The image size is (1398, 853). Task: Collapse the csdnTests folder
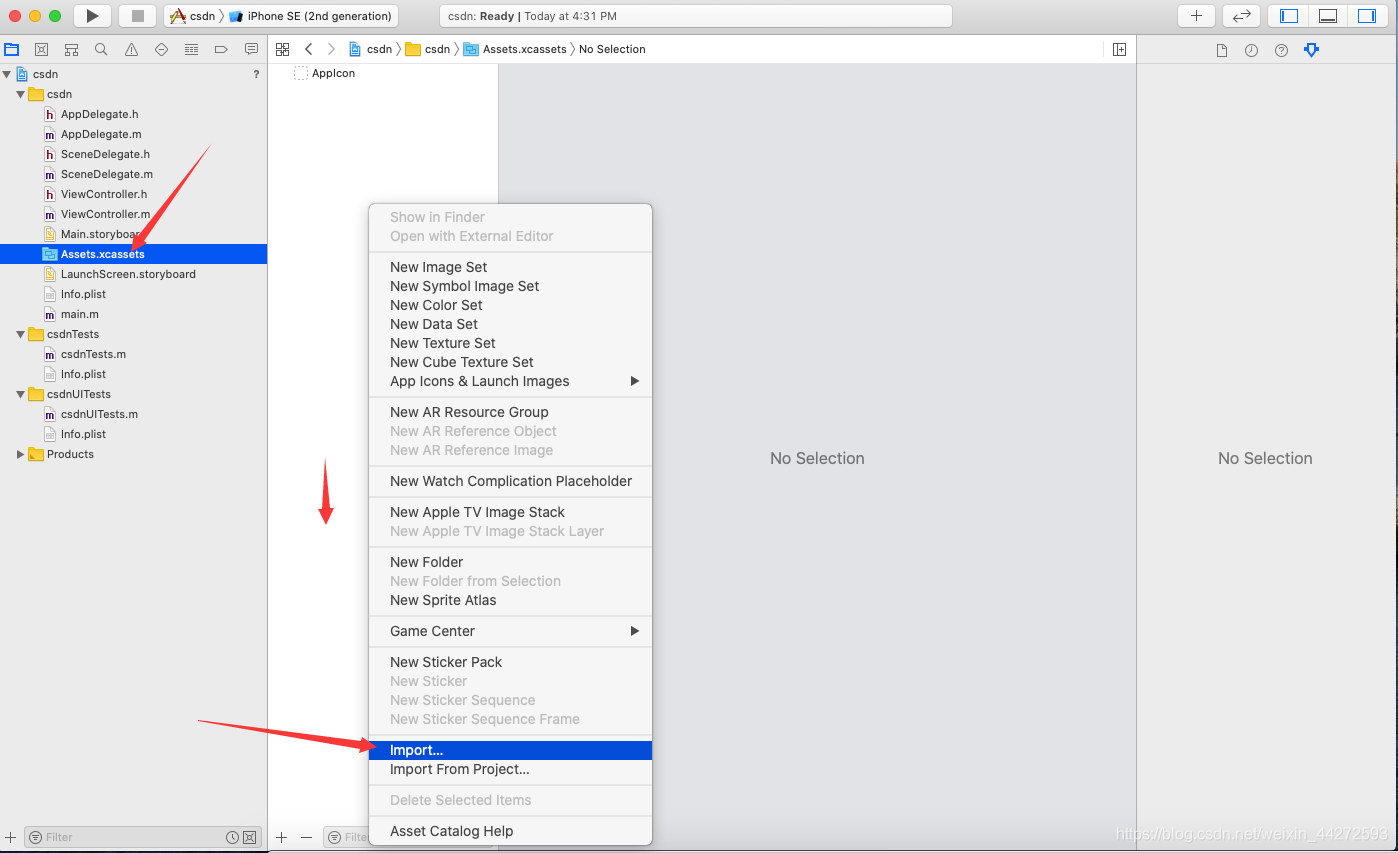click(x=20, y=334)
